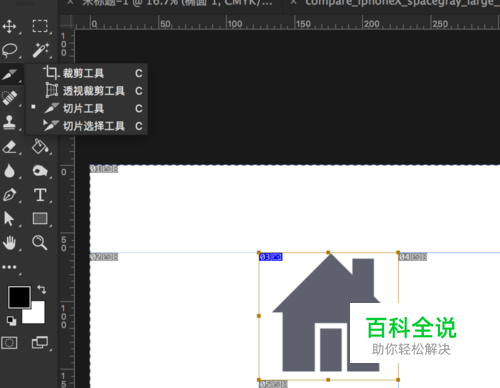Select the Paint Bucket tool
This screenshot has width=500, height=388.
[x=40, y=146]
